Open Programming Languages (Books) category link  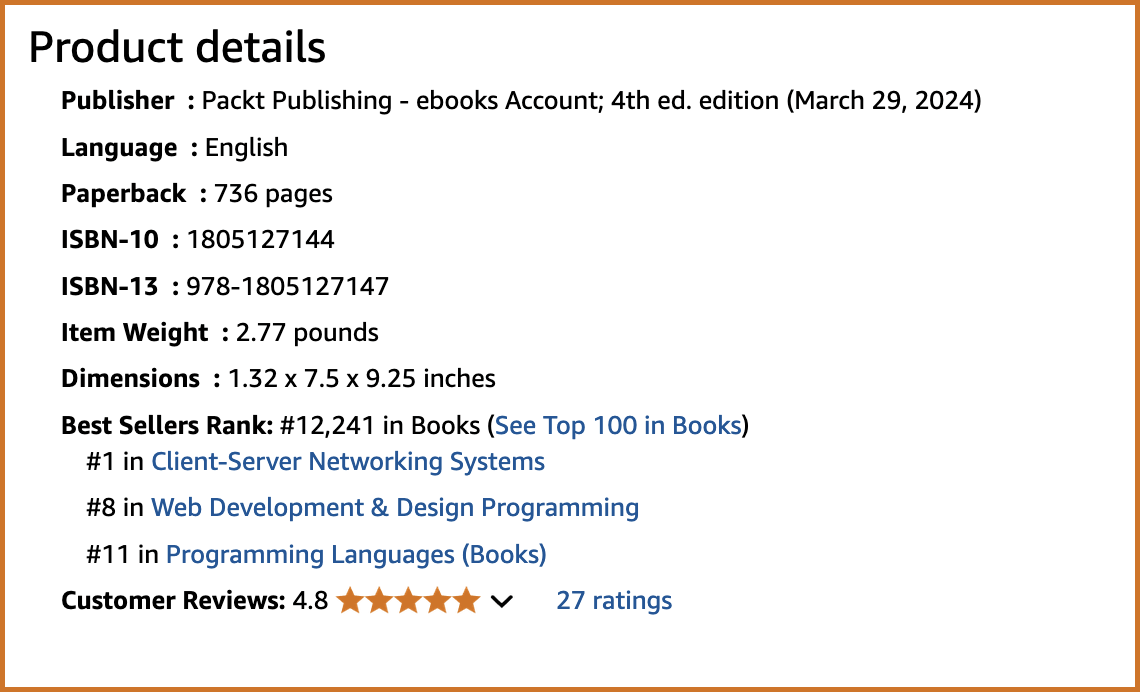356,555
